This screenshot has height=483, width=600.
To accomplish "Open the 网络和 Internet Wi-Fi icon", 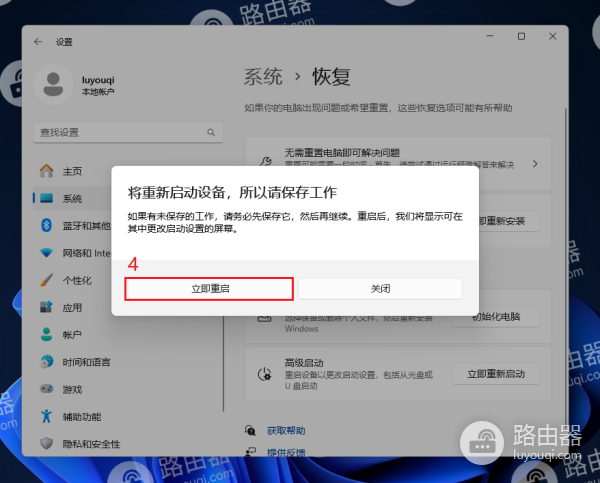I will [46, 253].
